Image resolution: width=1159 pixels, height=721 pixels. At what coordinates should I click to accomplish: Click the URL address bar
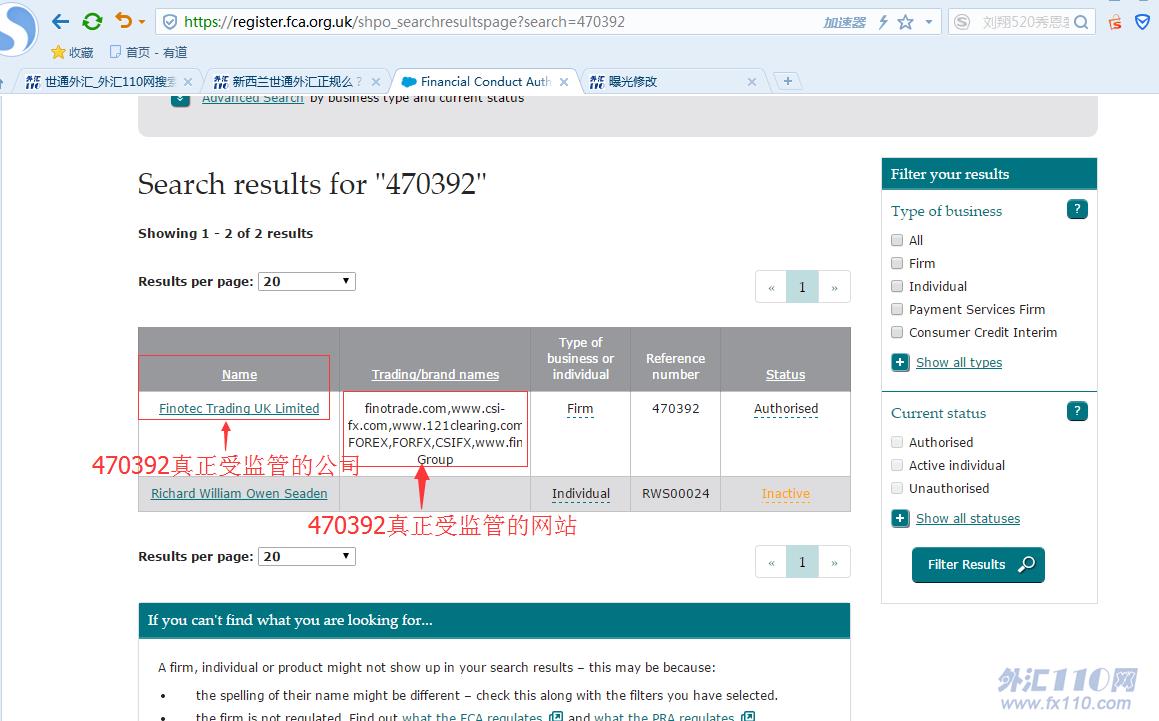click(x=500, y=21)
